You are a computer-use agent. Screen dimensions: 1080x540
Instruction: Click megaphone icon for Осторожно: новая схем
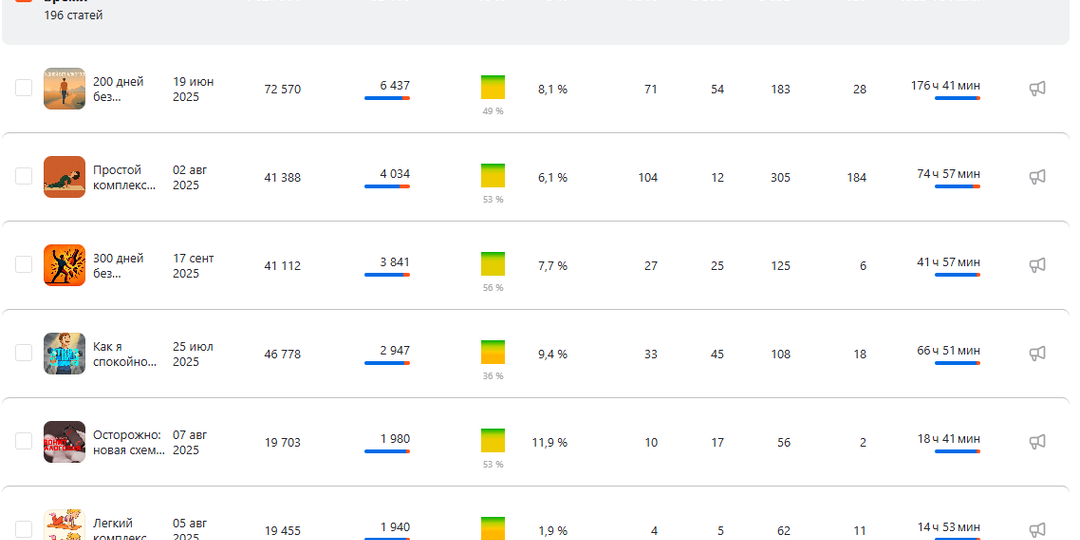[x=1037, y=442]
